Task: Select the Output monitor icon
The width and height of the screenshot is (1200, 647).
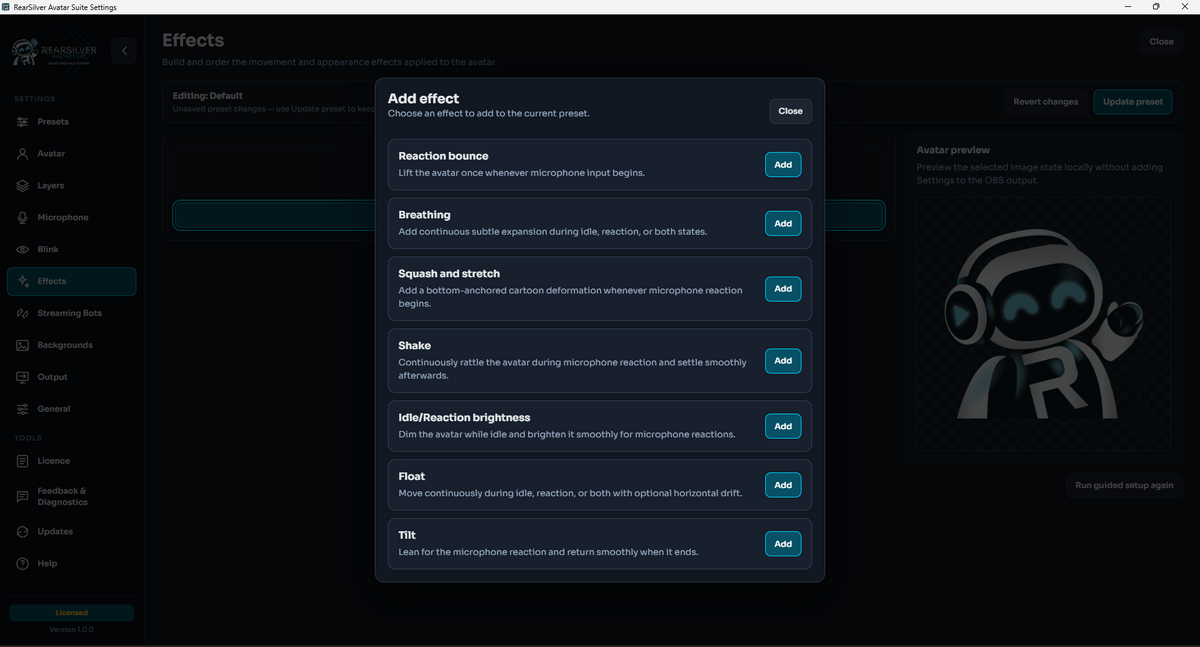Action: (22, 377)
